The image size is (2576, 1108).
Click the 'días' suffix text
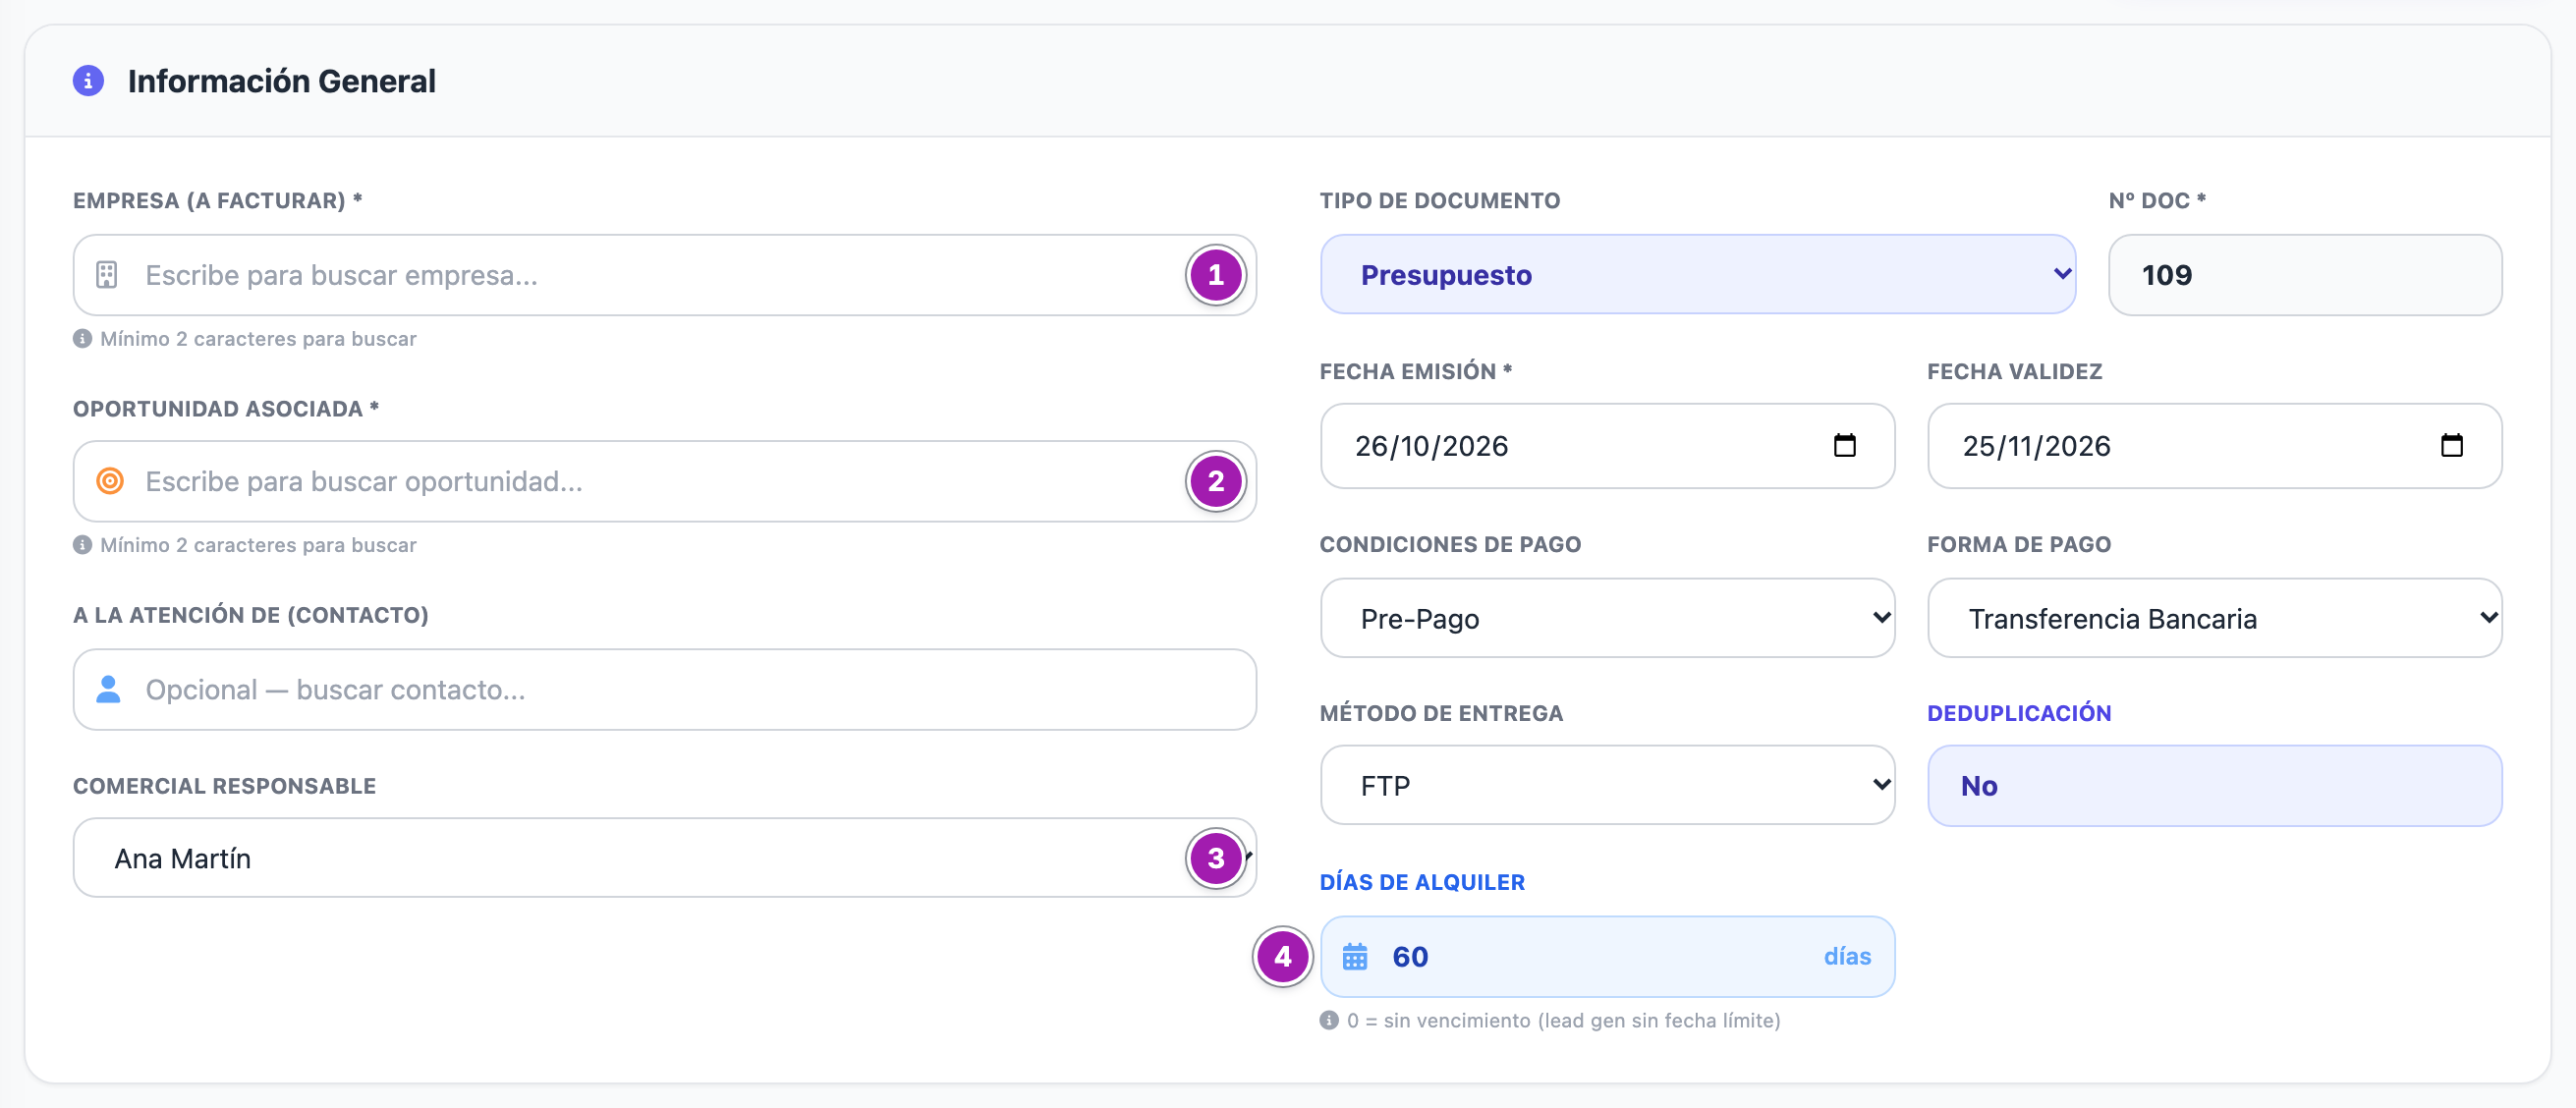point(1847,956)
